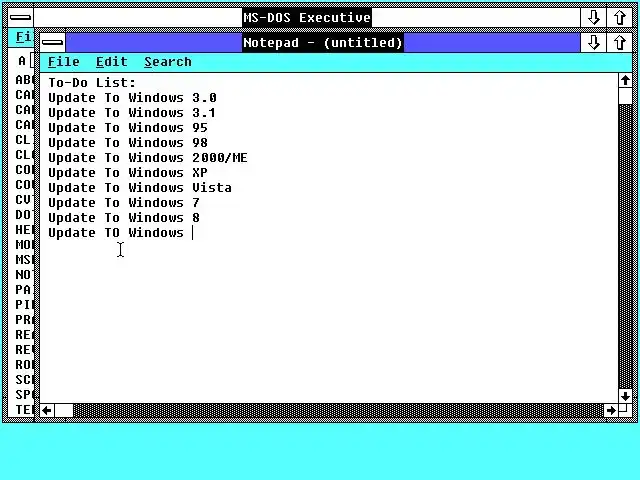
Task: Click the line "Update To Windows XP"
Action: [128, 173]
